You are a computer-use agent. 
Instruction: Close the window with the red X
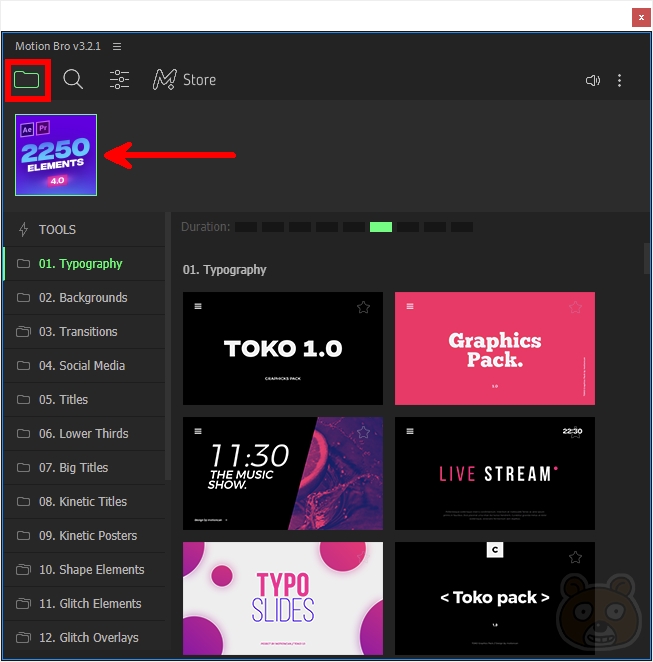click(x=641, y=18)
